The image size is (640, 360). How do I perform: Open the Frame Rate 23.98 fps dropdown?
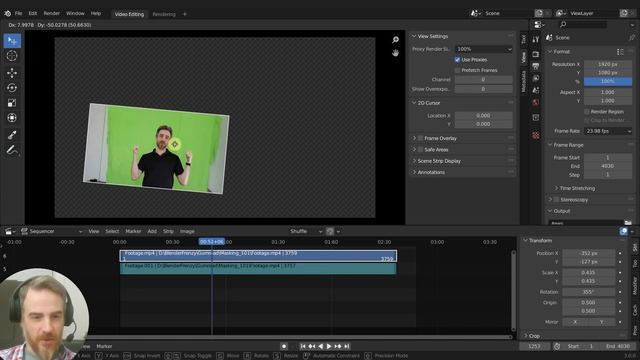[x=608, y=131]
